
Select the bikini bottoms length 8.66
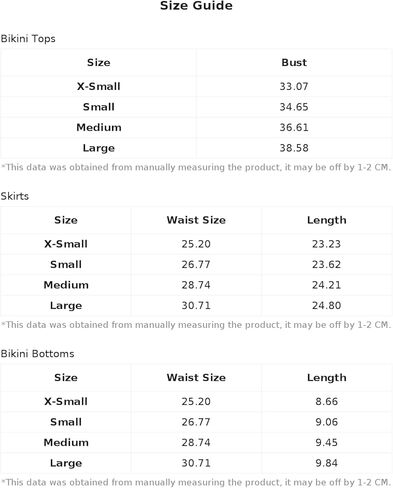coord(326,401)
